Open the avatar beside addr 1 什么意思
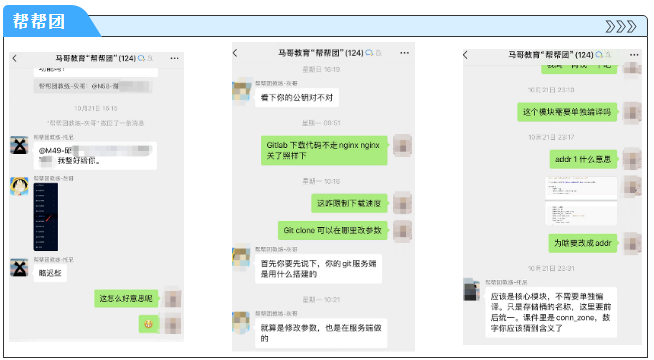 coord(632,159)
